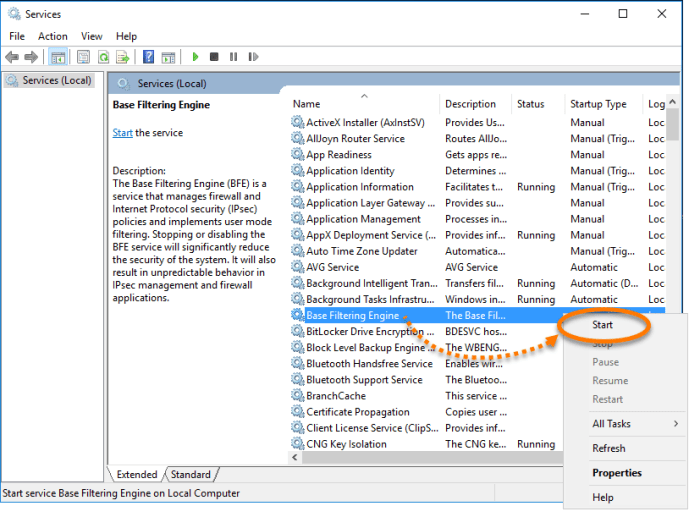
Task: Select Application Layer Gateway service
Action: [477, 203]
